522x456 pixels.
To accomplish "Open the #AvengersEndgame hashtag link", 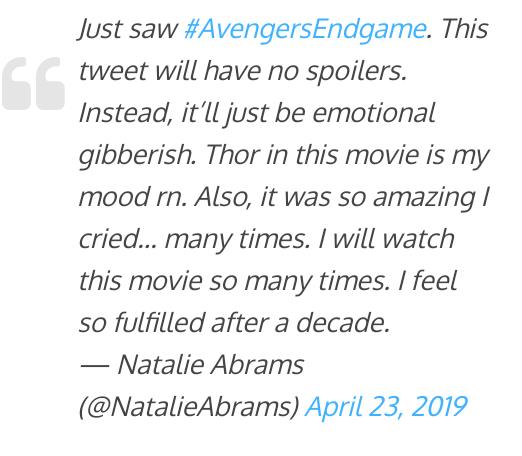I will click(x=305, y=29).
